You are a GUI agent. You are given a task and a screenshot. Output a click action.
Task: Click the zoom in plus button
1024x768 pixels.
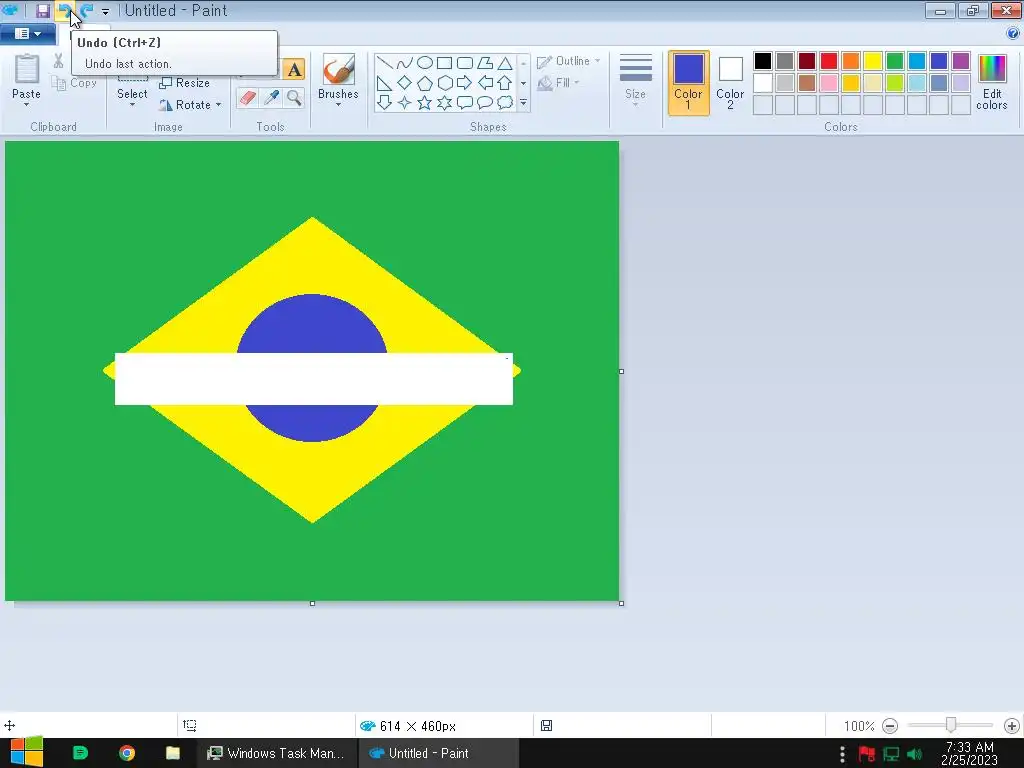[x=1012, y=726]
